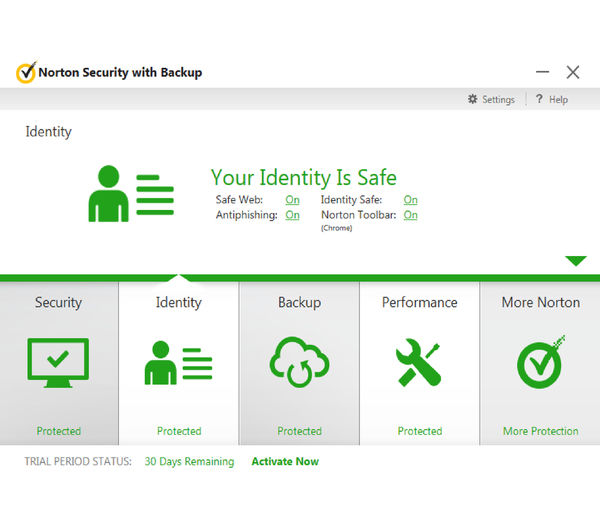Open the Settings gear icon
Image resolution: width=600 pixels, height=532 pixels.
tap(473, 99)
